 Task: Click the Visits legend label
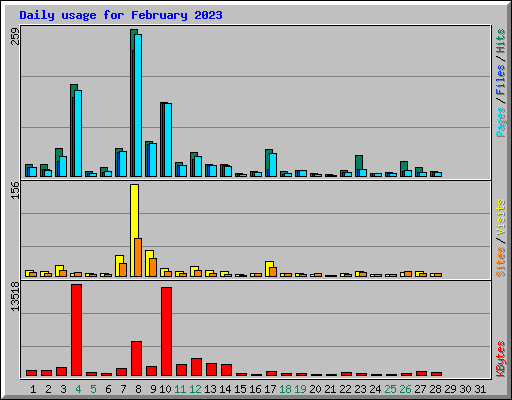pyautogui.click(x=500, y=217)
